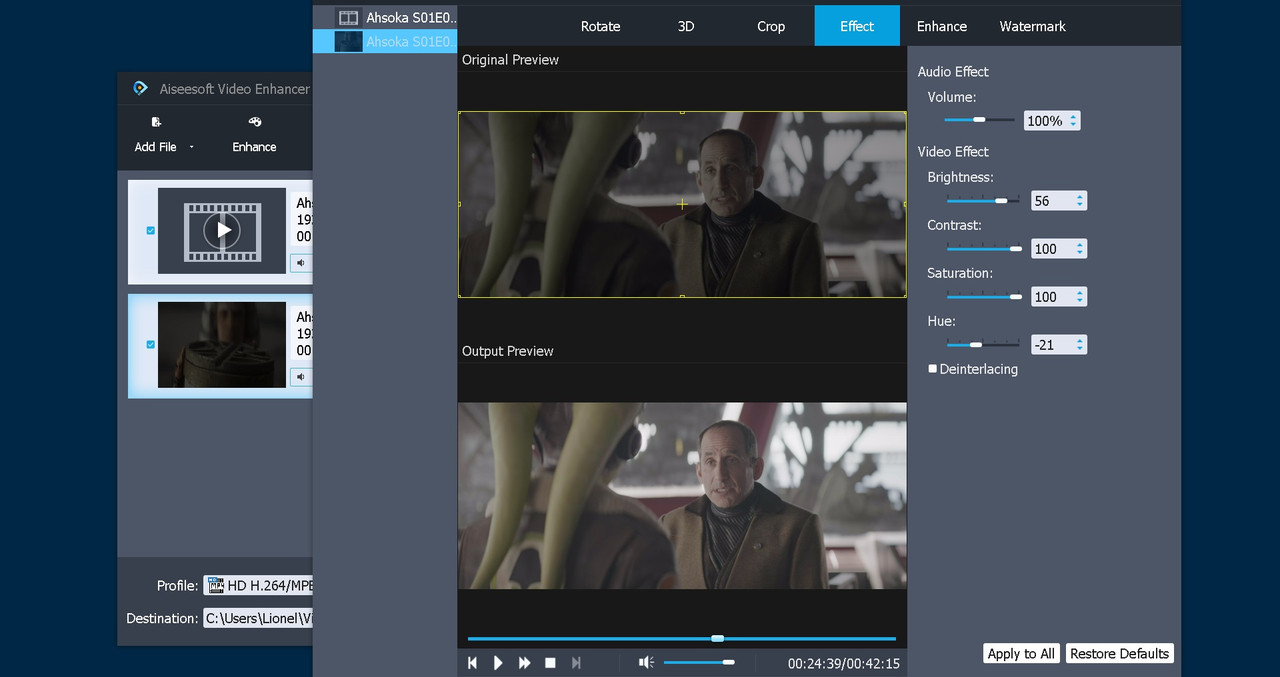Screen dimensions: 1280x677
Task: Play the first video thumbnail
Action: click(x=222, y=230)
